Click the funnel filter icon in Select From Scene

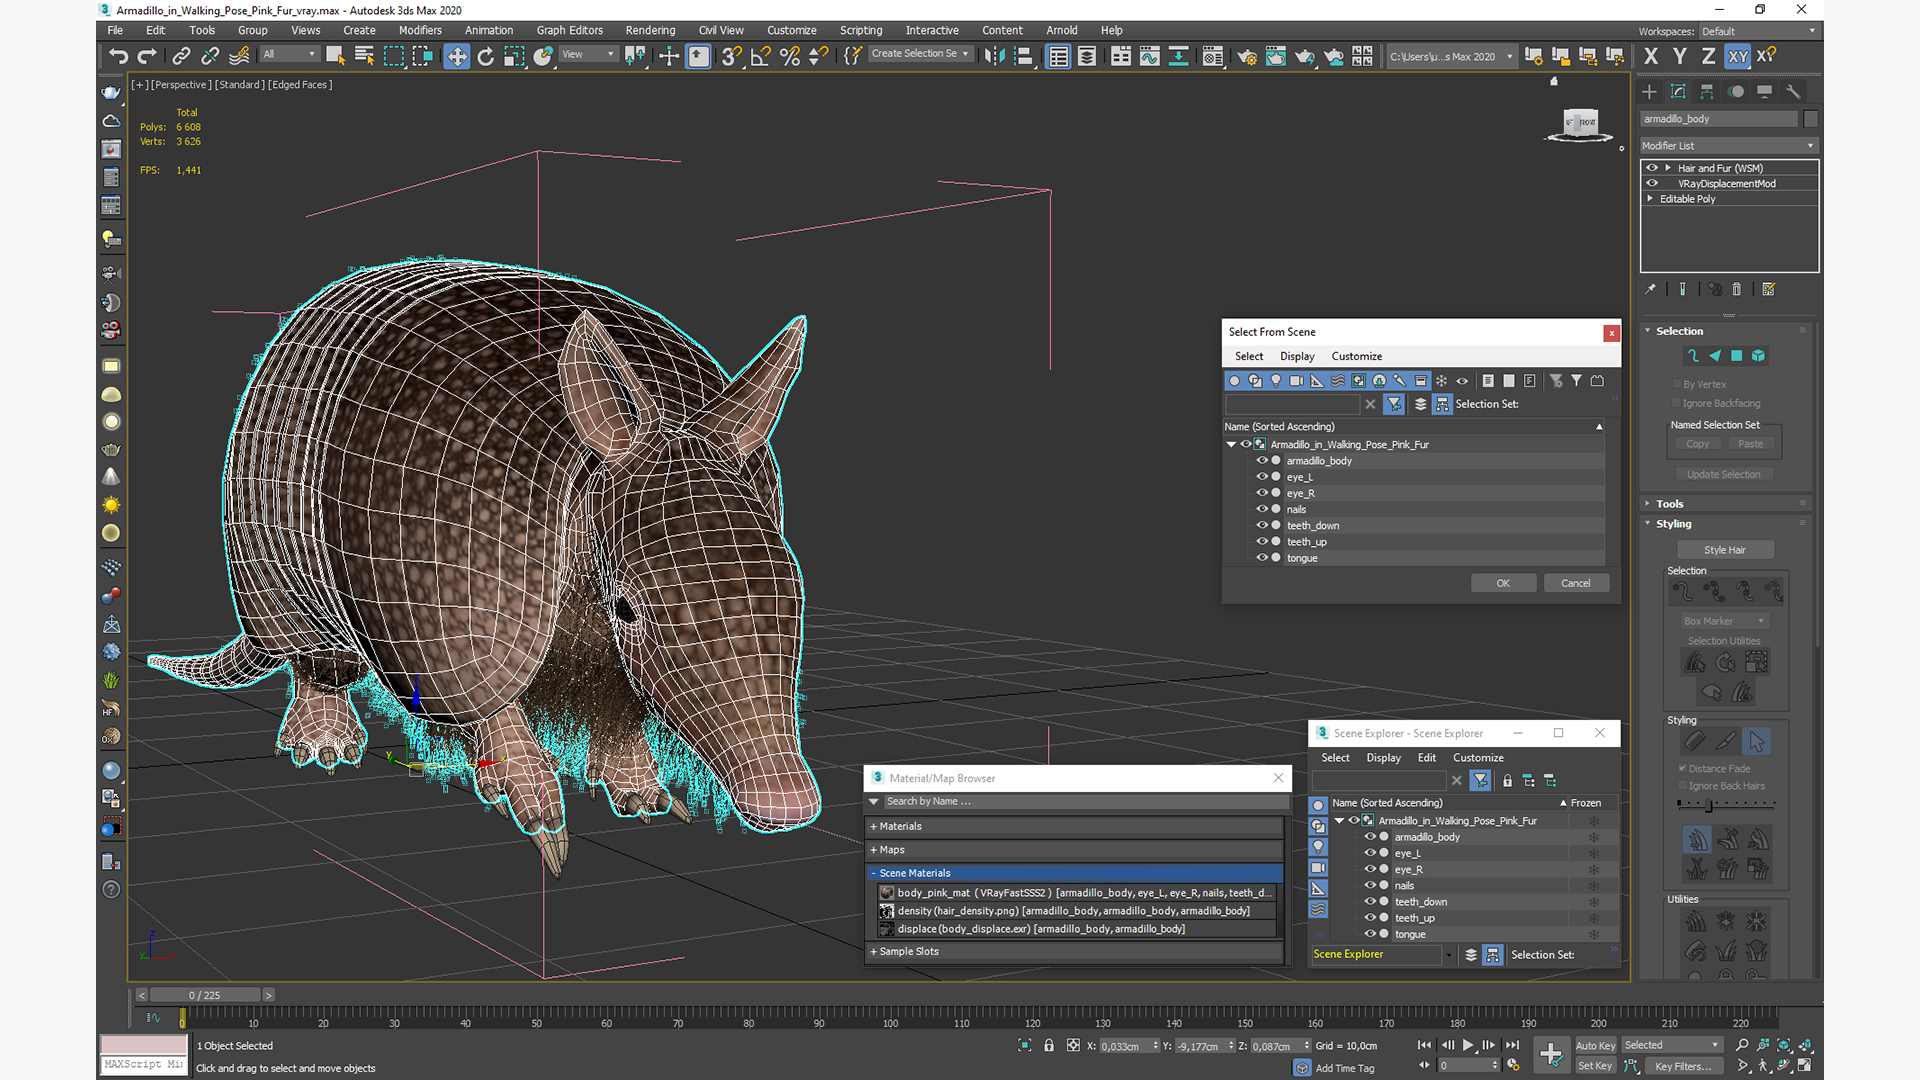click(1576, 381)
